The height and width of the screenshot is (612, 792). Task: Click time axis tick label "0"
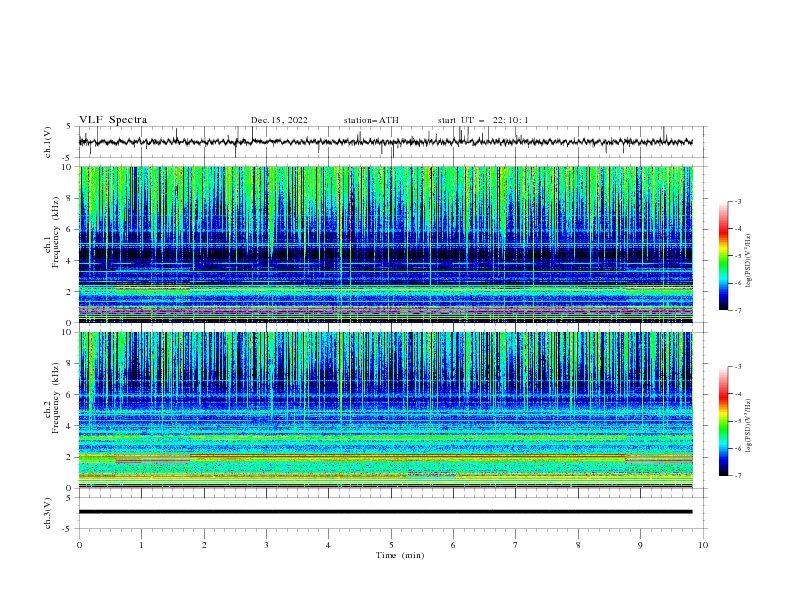coord(79,545)
